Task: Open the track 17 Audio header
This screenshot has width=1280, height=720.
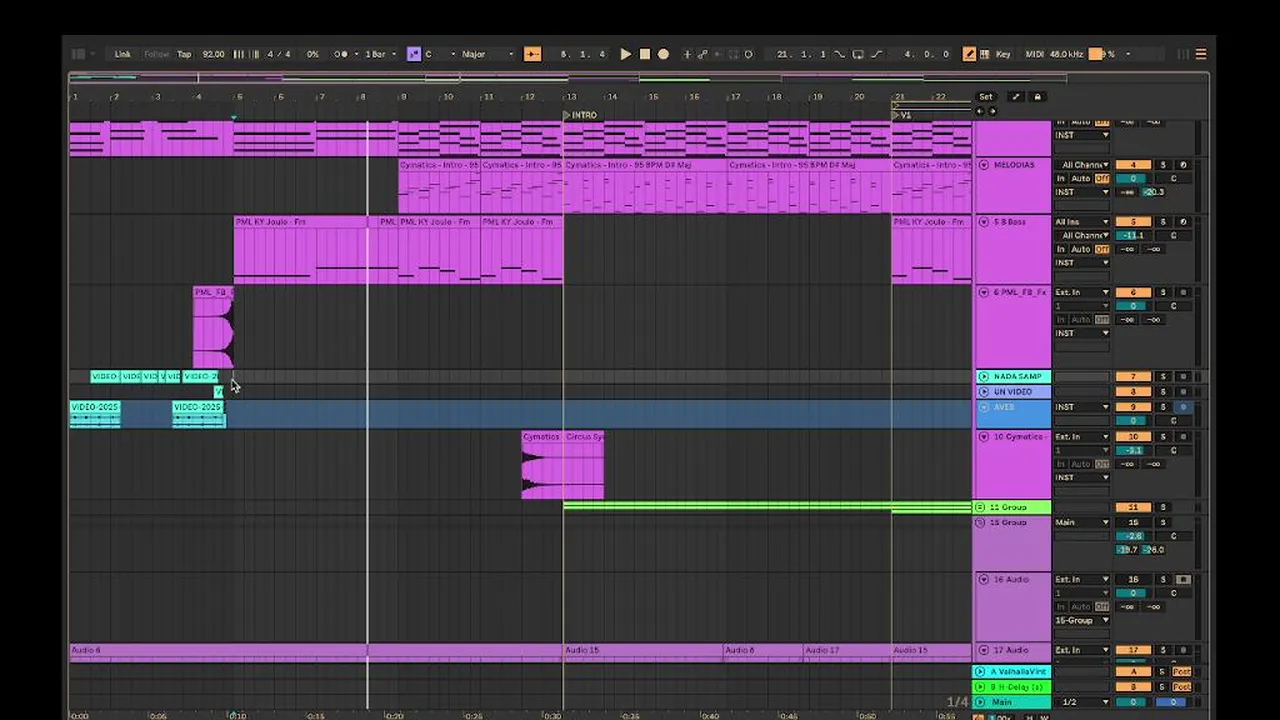Action: coord(1012,651)
